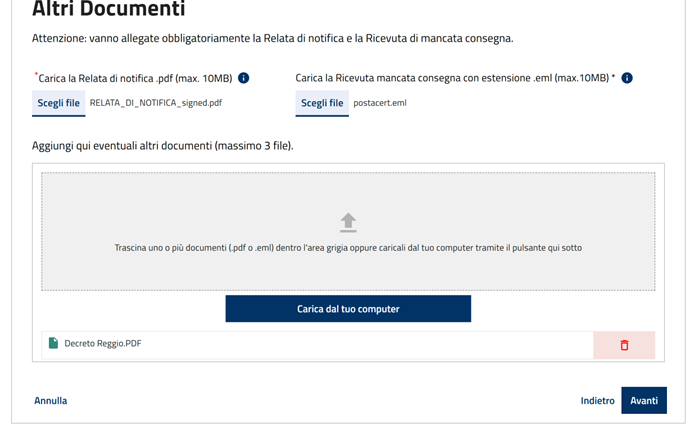Screen dimensions: 699x433
Task: Go forward with the Avanti button
Action: pyautogui.click(x=644, y=400)
